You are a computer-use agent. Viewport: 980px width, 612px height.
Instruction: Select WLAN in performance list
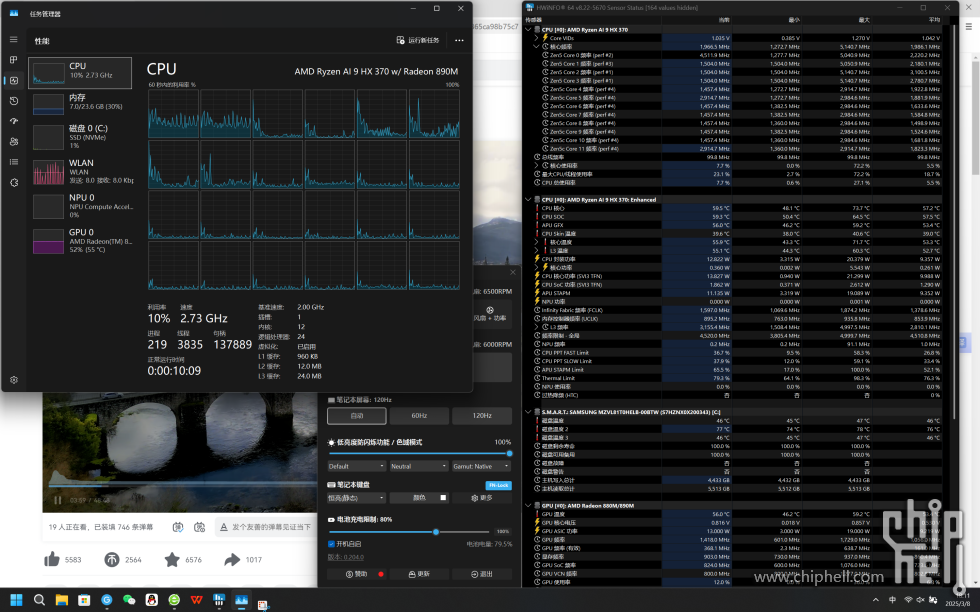point(80,172)
